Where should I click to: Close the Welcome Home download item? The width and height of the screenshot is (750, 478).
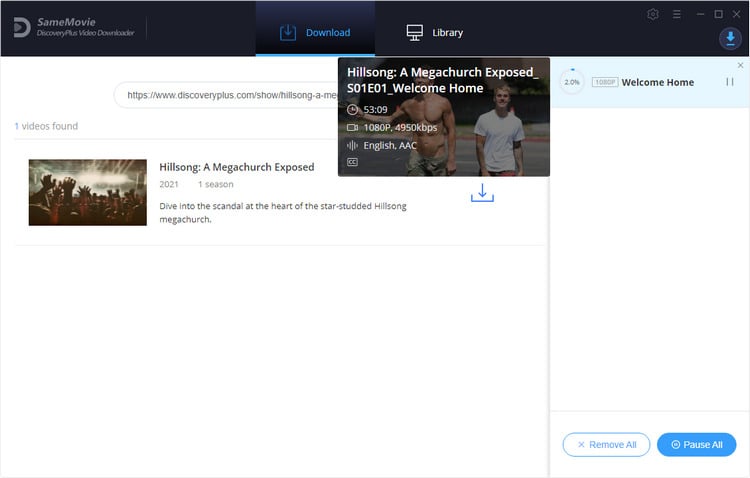click(x=740, y=65)
